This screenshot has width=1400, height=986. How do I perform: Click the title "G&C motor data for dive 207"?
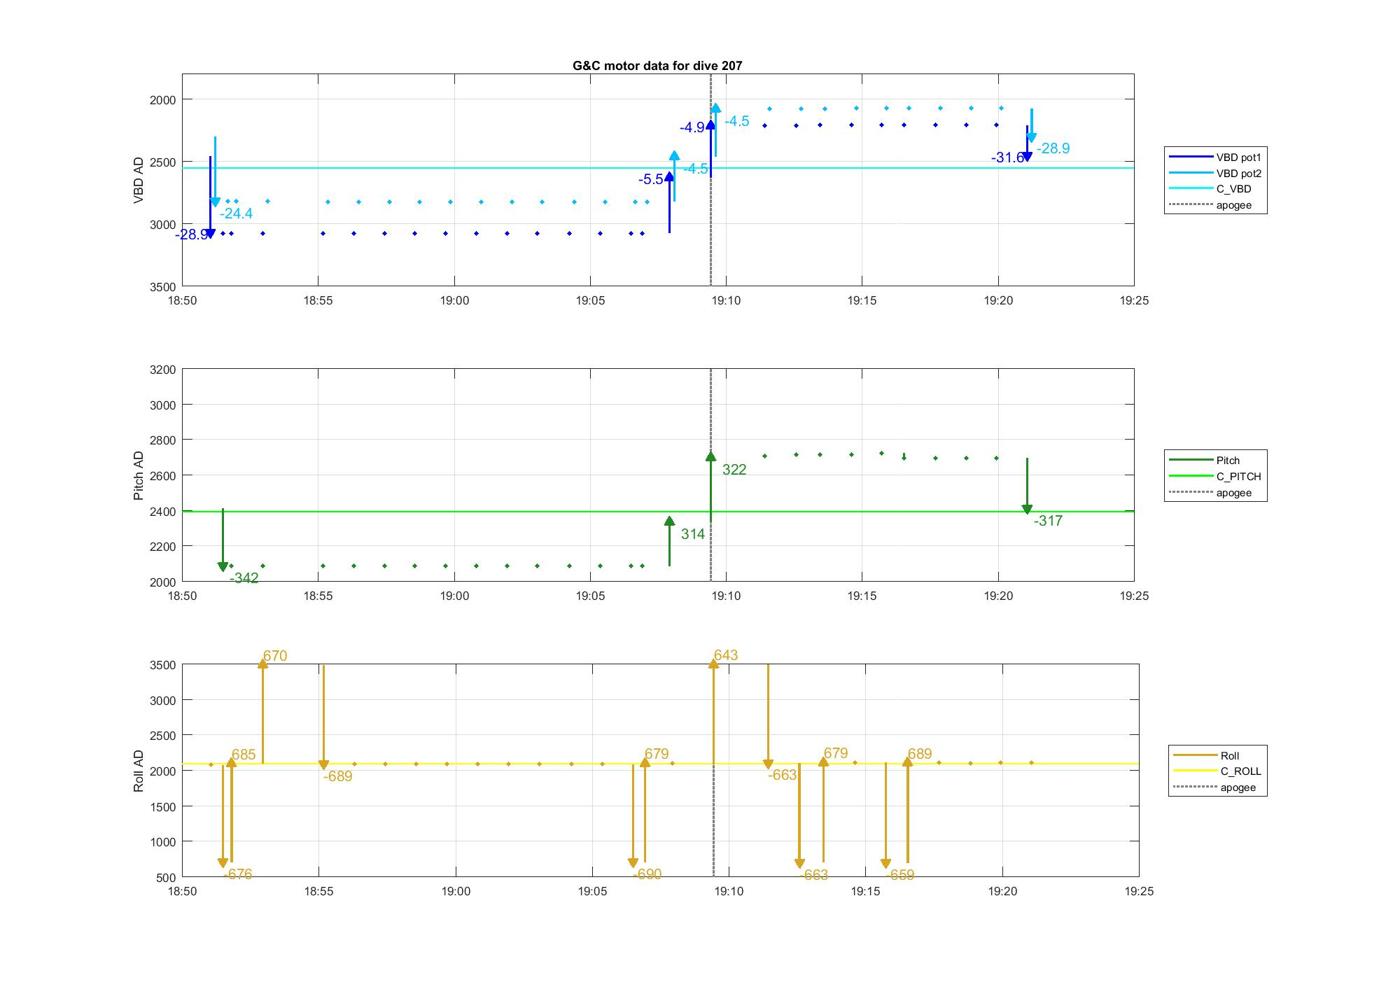coord(657,65)
